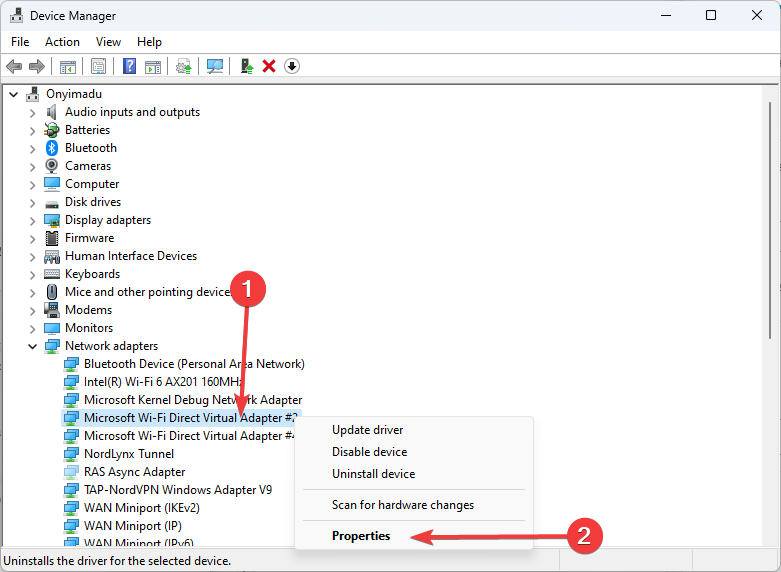Choose Update driver from context menu
The height and width of the screenshot is (572, 781).
[x=368, y=429]
